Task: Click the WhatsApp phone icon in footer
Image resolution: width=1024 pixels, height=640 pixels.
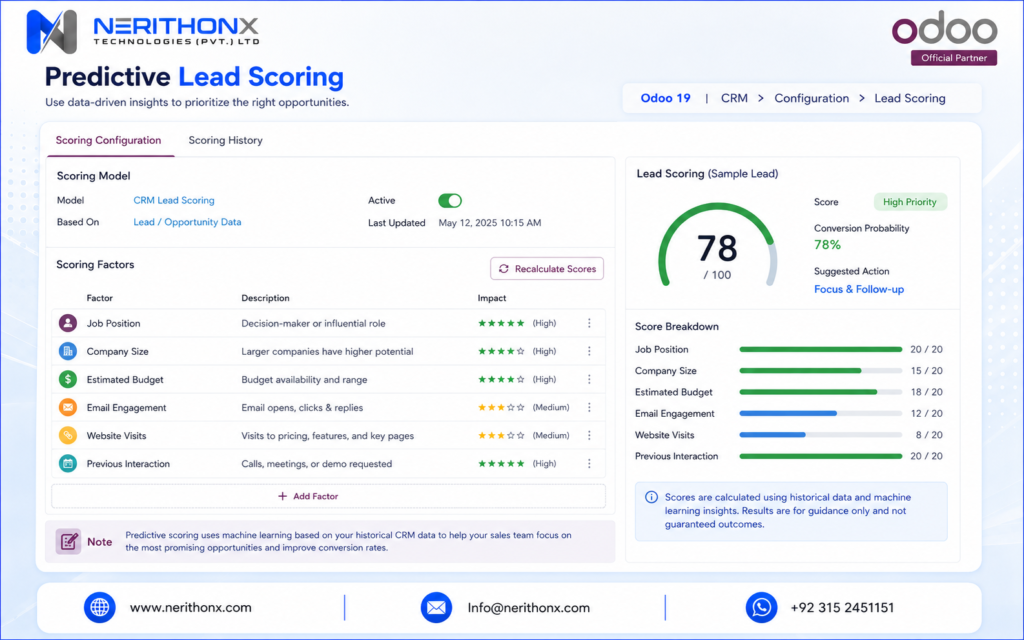Action: (x=761, y=607)
